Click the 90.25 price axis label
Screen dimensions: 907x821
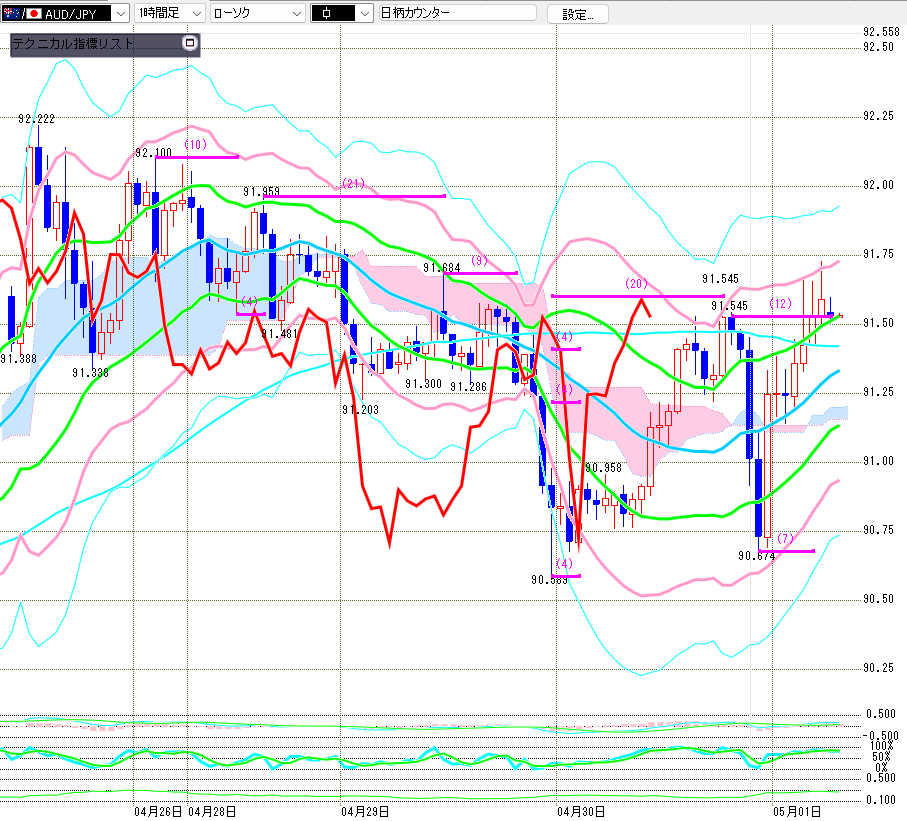click(878, 668)
